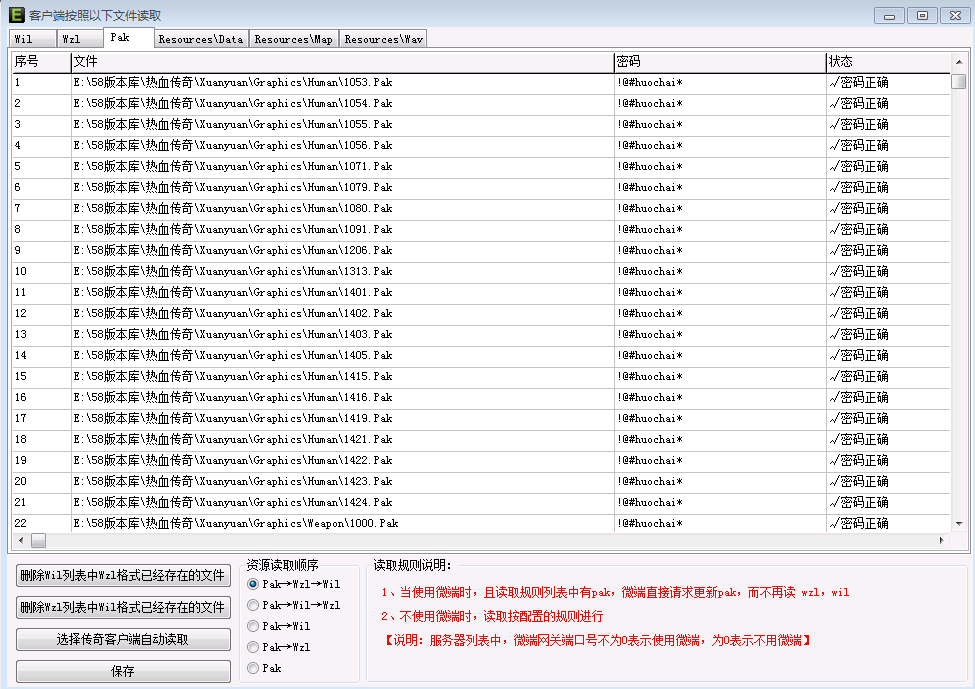Viewport: 975px width, 689px height.
Task: Click the 保存 button
Action: [123, 671]
